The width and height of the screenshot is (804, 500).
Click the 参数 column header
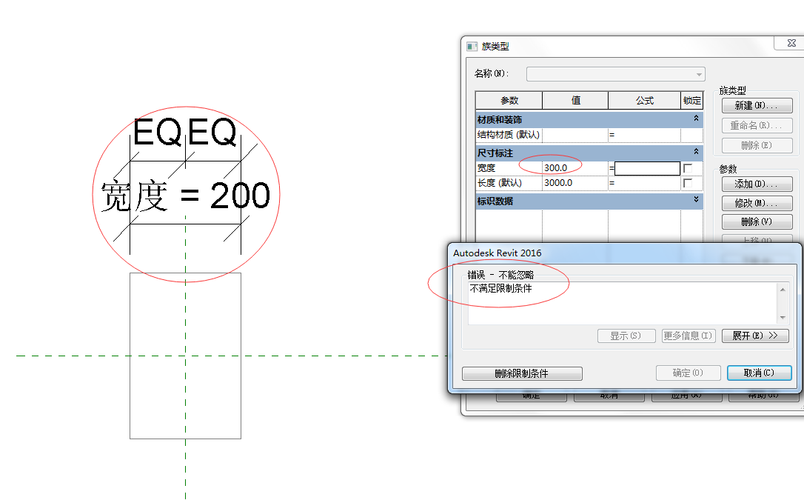pos(509,101)
